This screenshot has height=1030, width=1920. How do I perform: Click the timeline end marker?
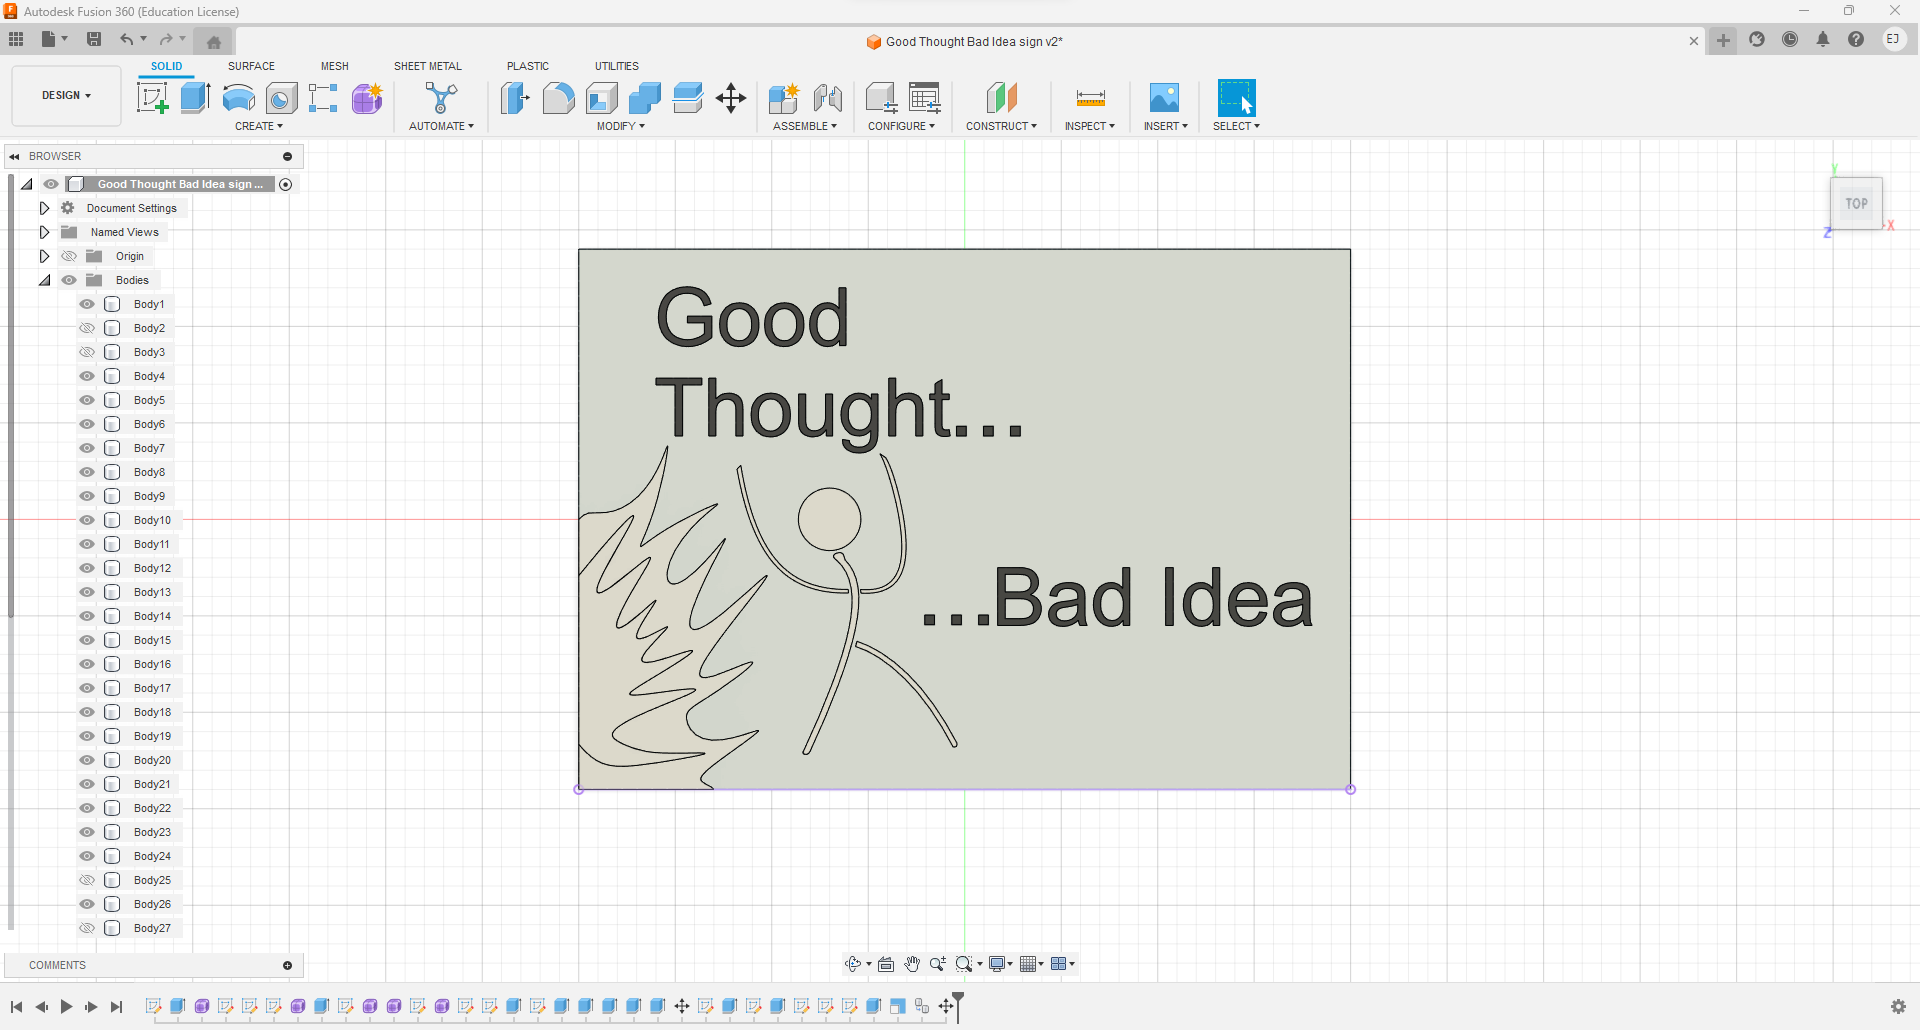958,1005
